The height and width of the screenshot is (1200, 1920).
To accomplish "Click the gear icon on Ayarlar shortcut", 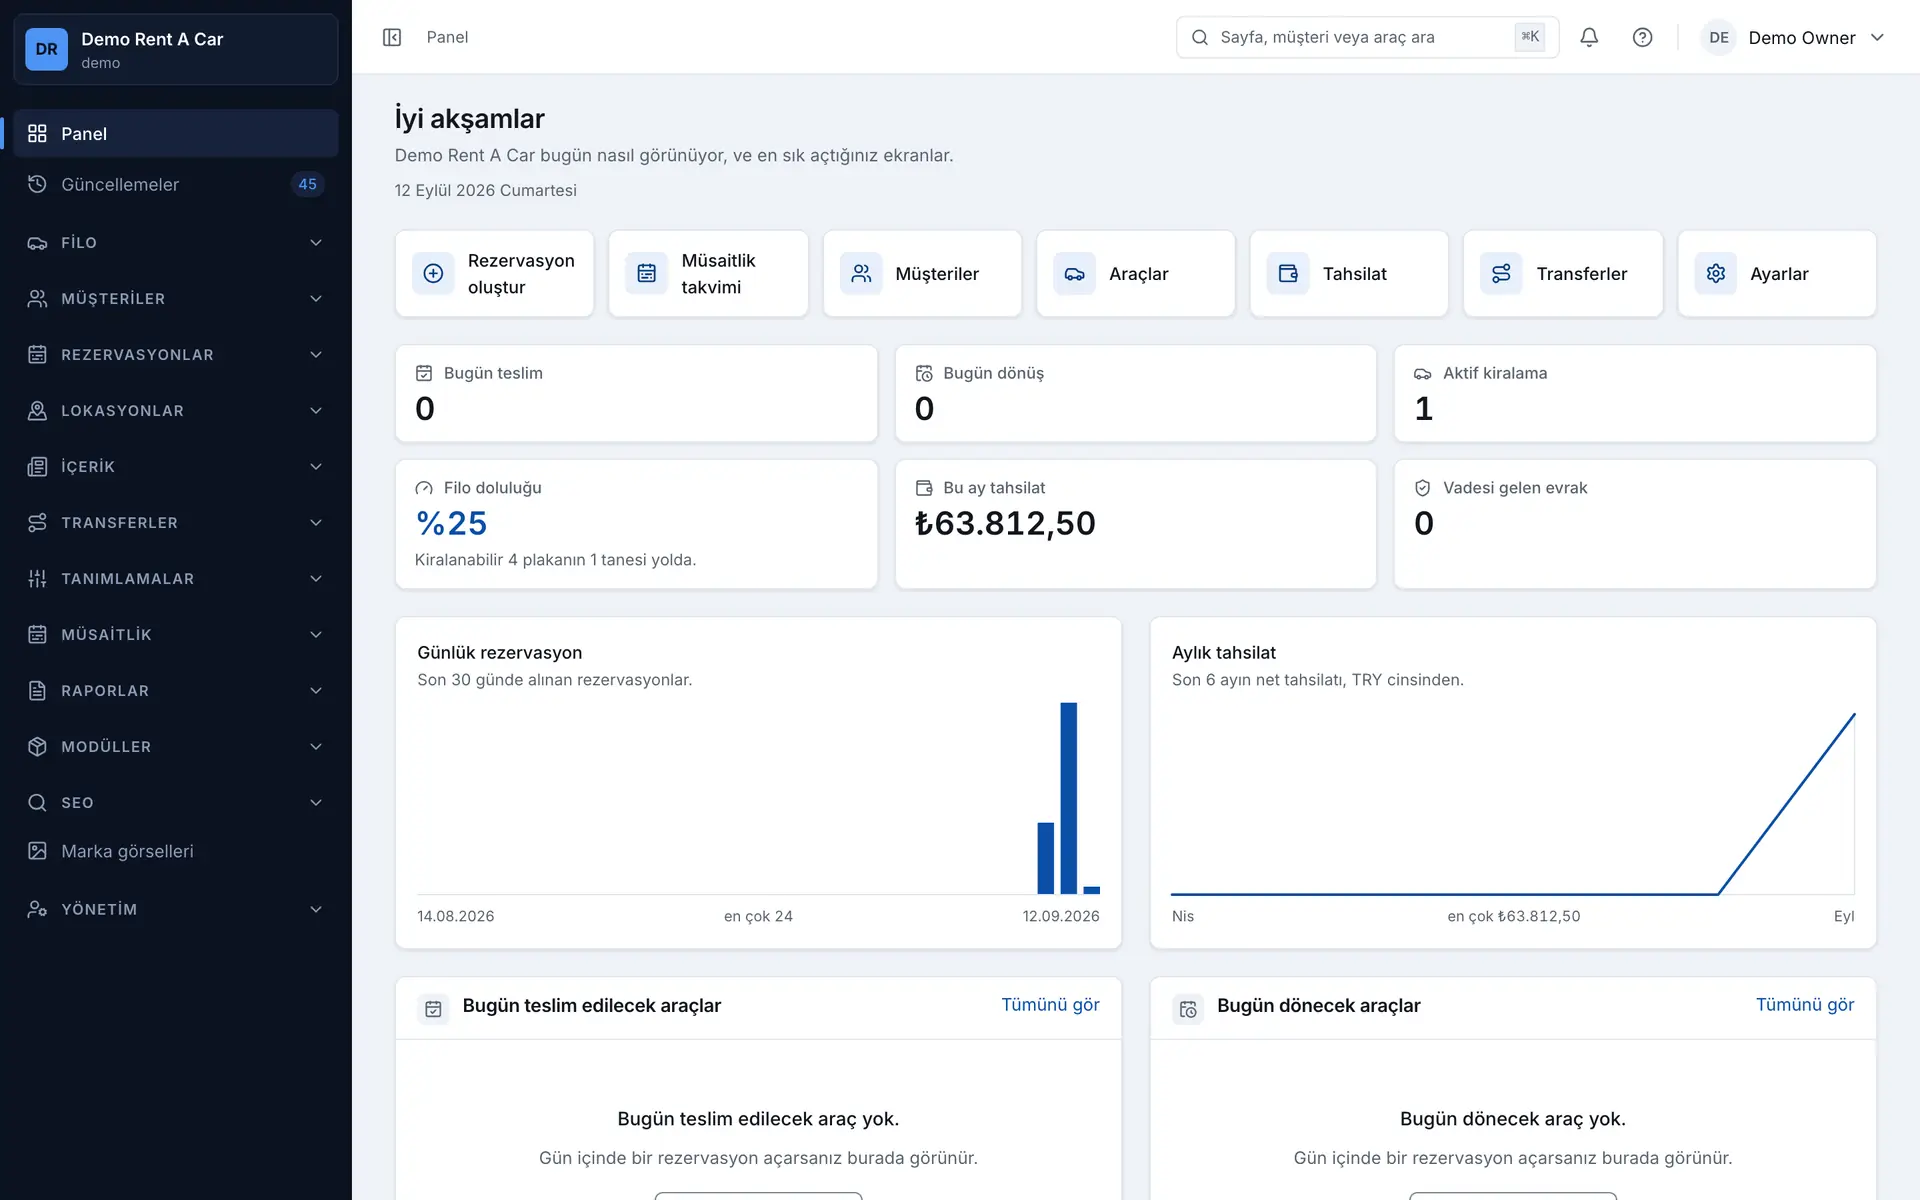I will tap(1716, 274).
